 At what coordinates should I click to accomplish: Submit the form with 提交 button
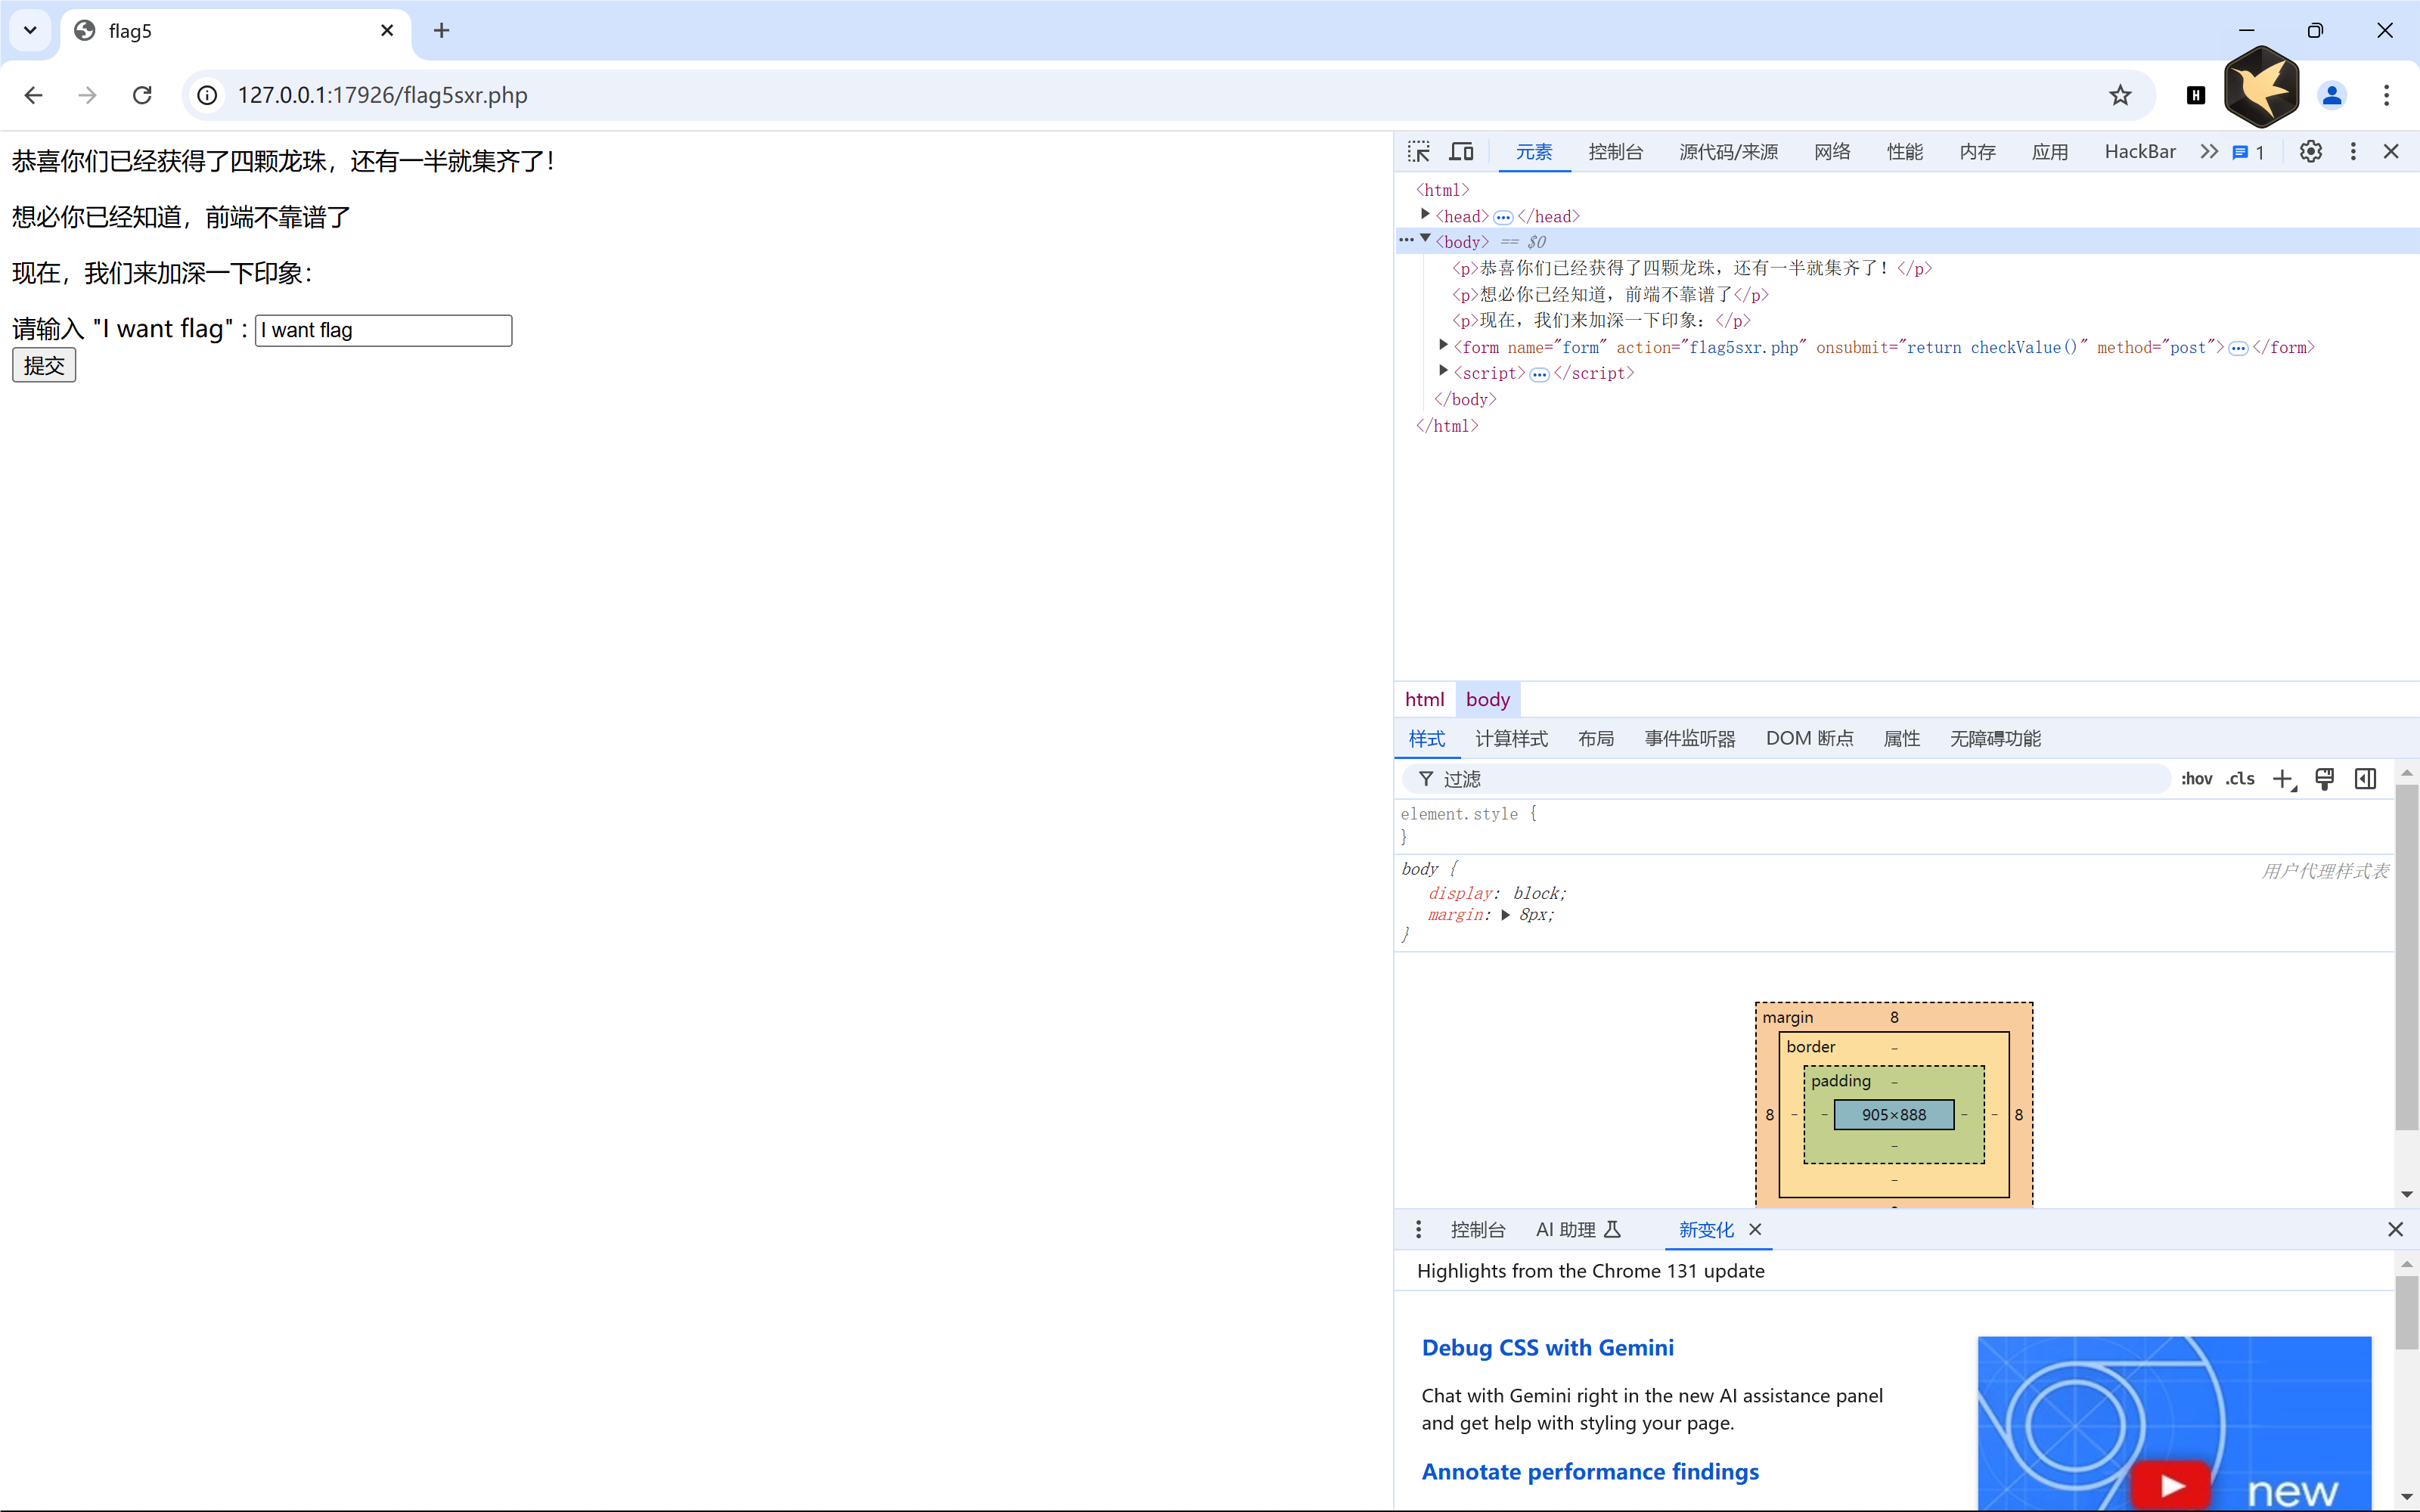44,366
